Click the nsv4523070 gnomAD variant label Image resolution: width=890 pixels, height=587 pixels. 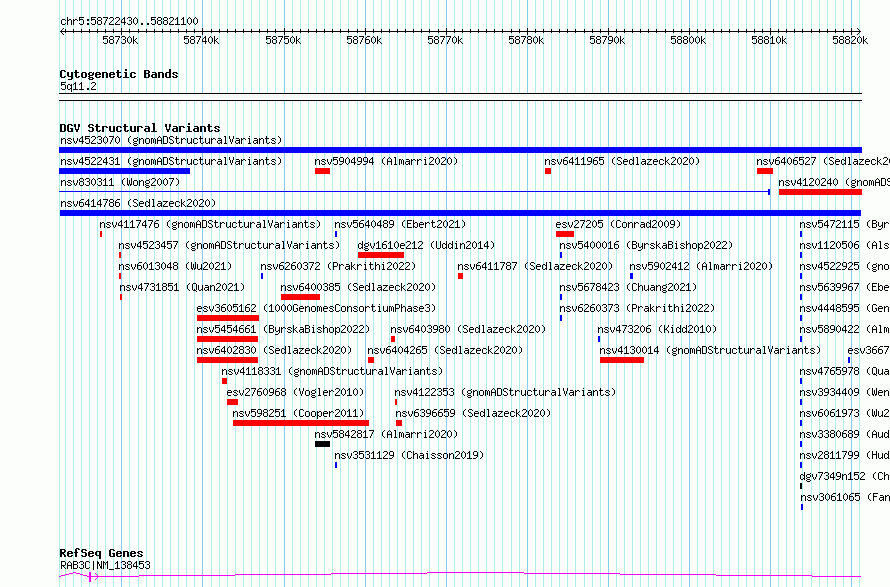171,140
